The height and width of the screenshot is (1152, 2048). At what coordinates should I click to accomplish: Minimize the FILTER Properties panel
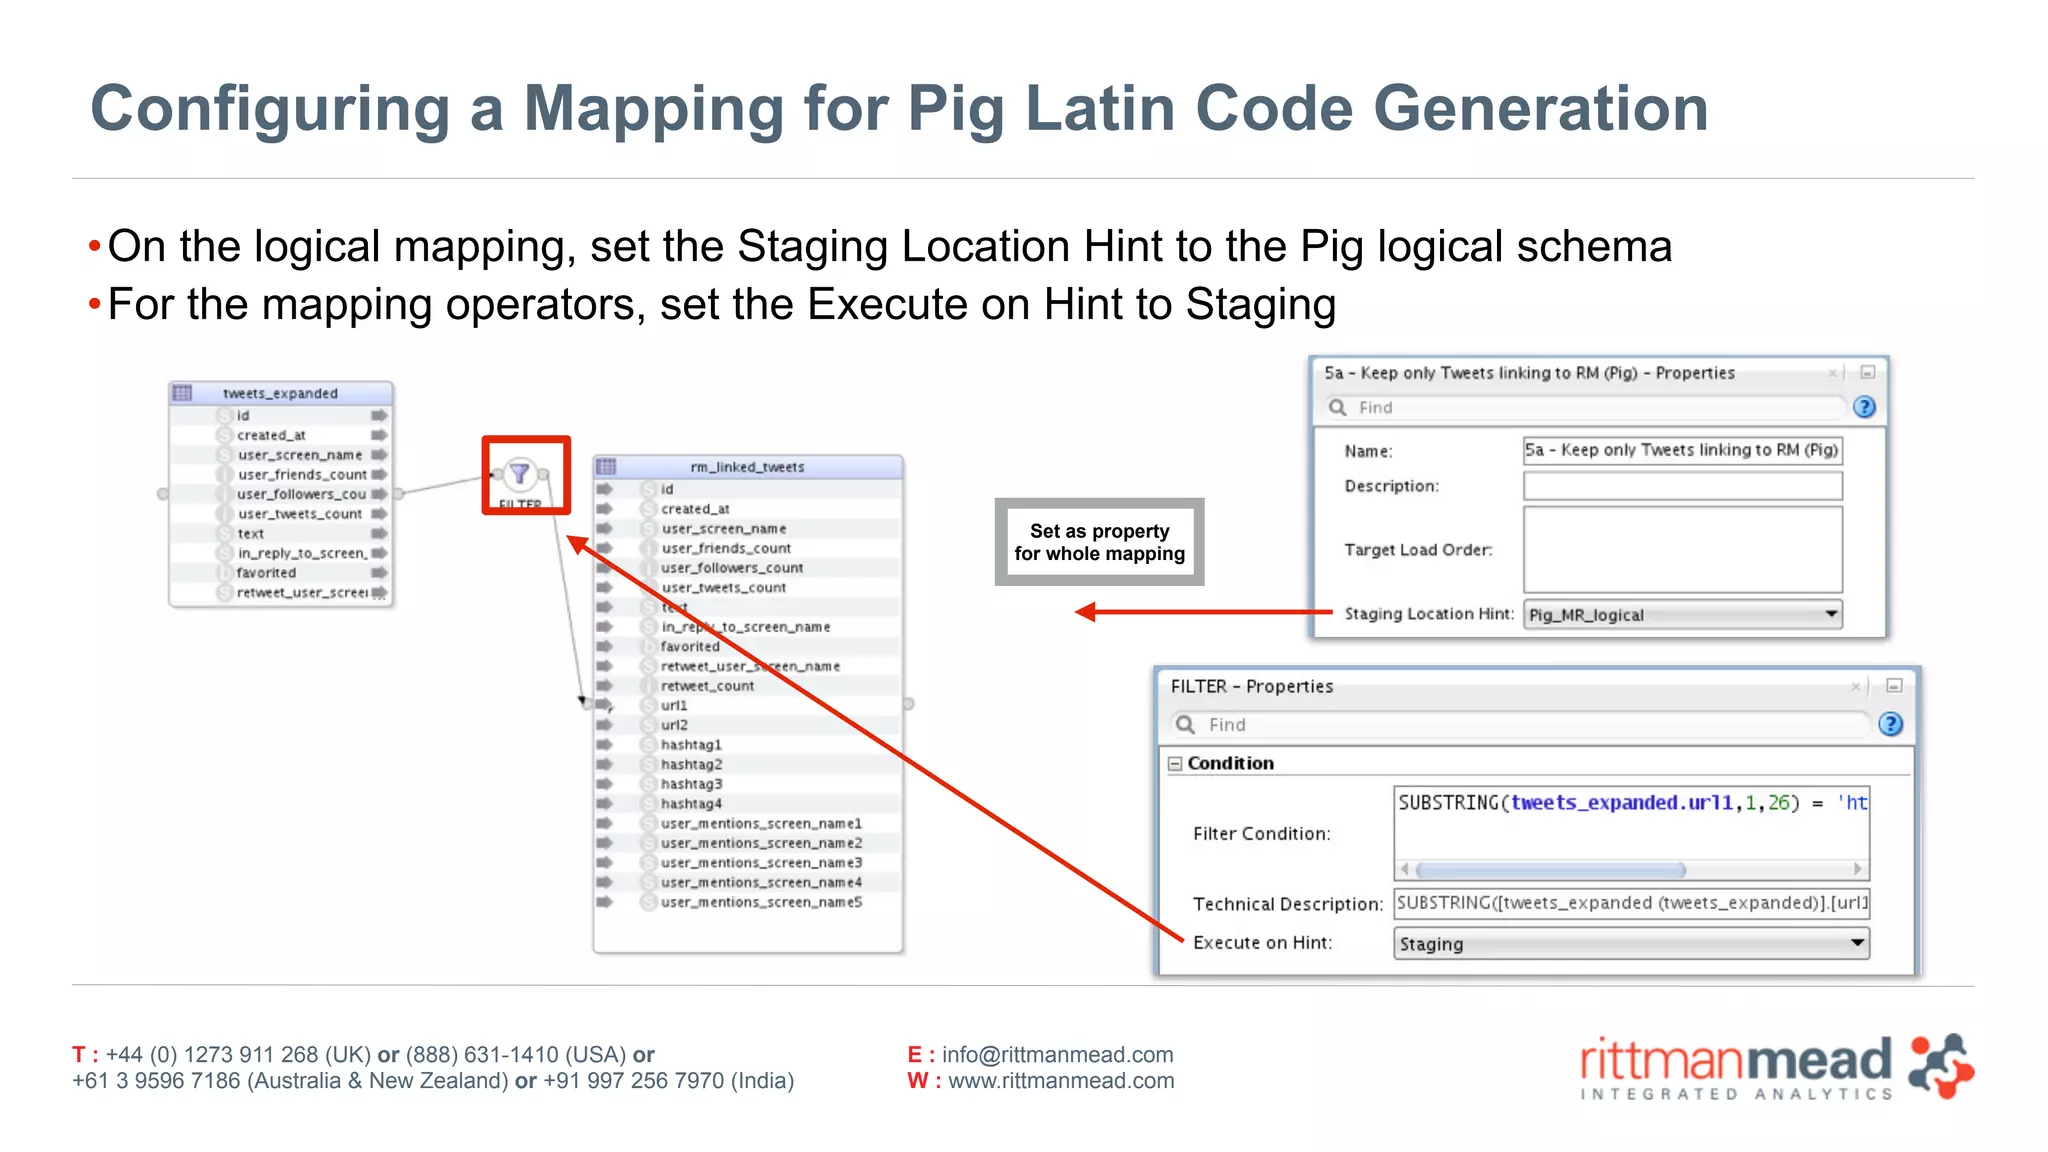click(x=1893, y=686)
